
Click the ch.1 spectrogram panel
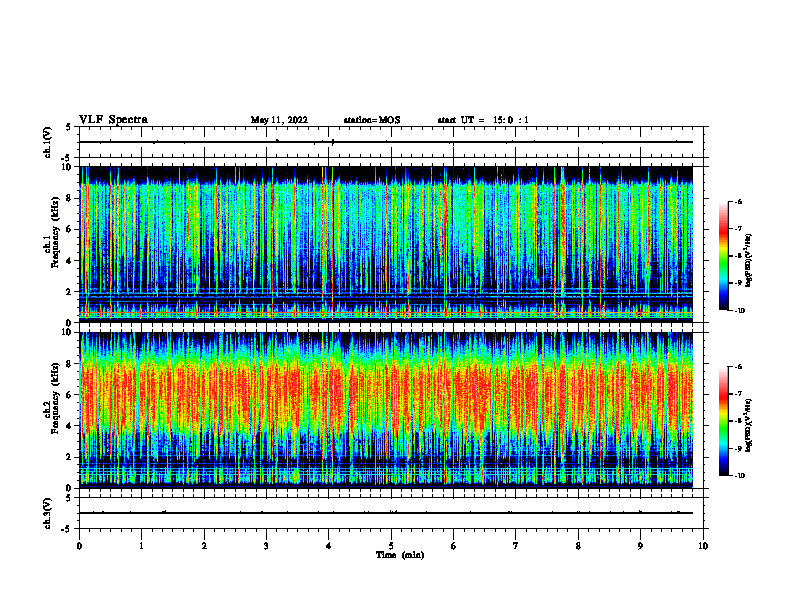386,244
